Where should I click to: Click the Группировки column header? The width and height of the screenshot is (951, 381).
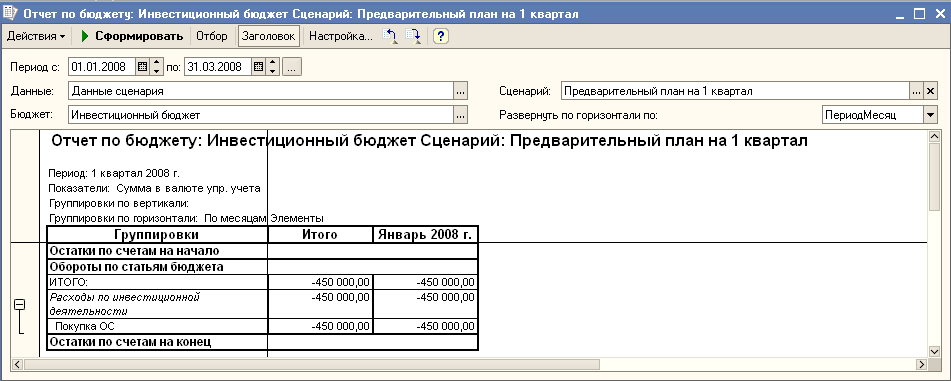tap(157, 235)
